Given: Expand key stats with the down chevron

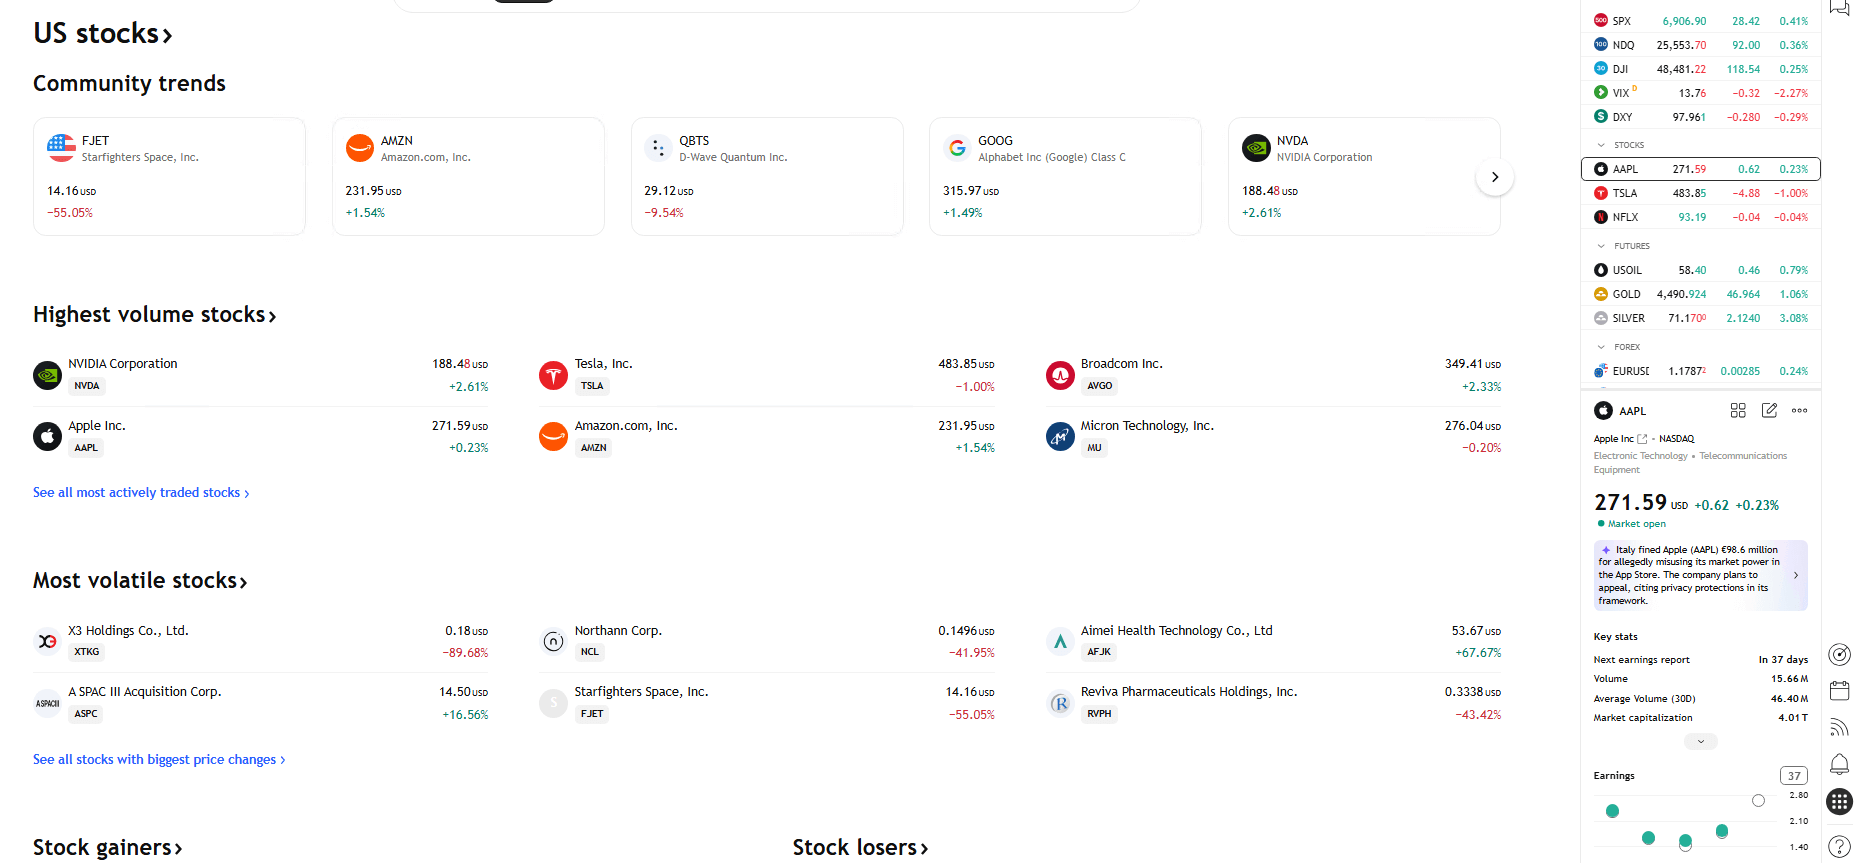Looking at the screenshot, I should 1700,741.
